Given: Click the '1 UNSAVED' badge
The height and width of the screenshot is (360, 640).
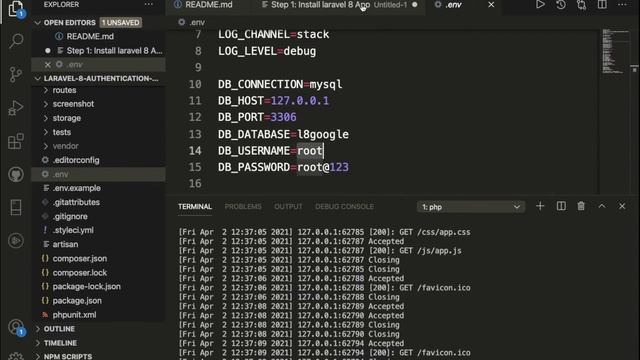Looking at the screenshot, I should coord(120,22).
